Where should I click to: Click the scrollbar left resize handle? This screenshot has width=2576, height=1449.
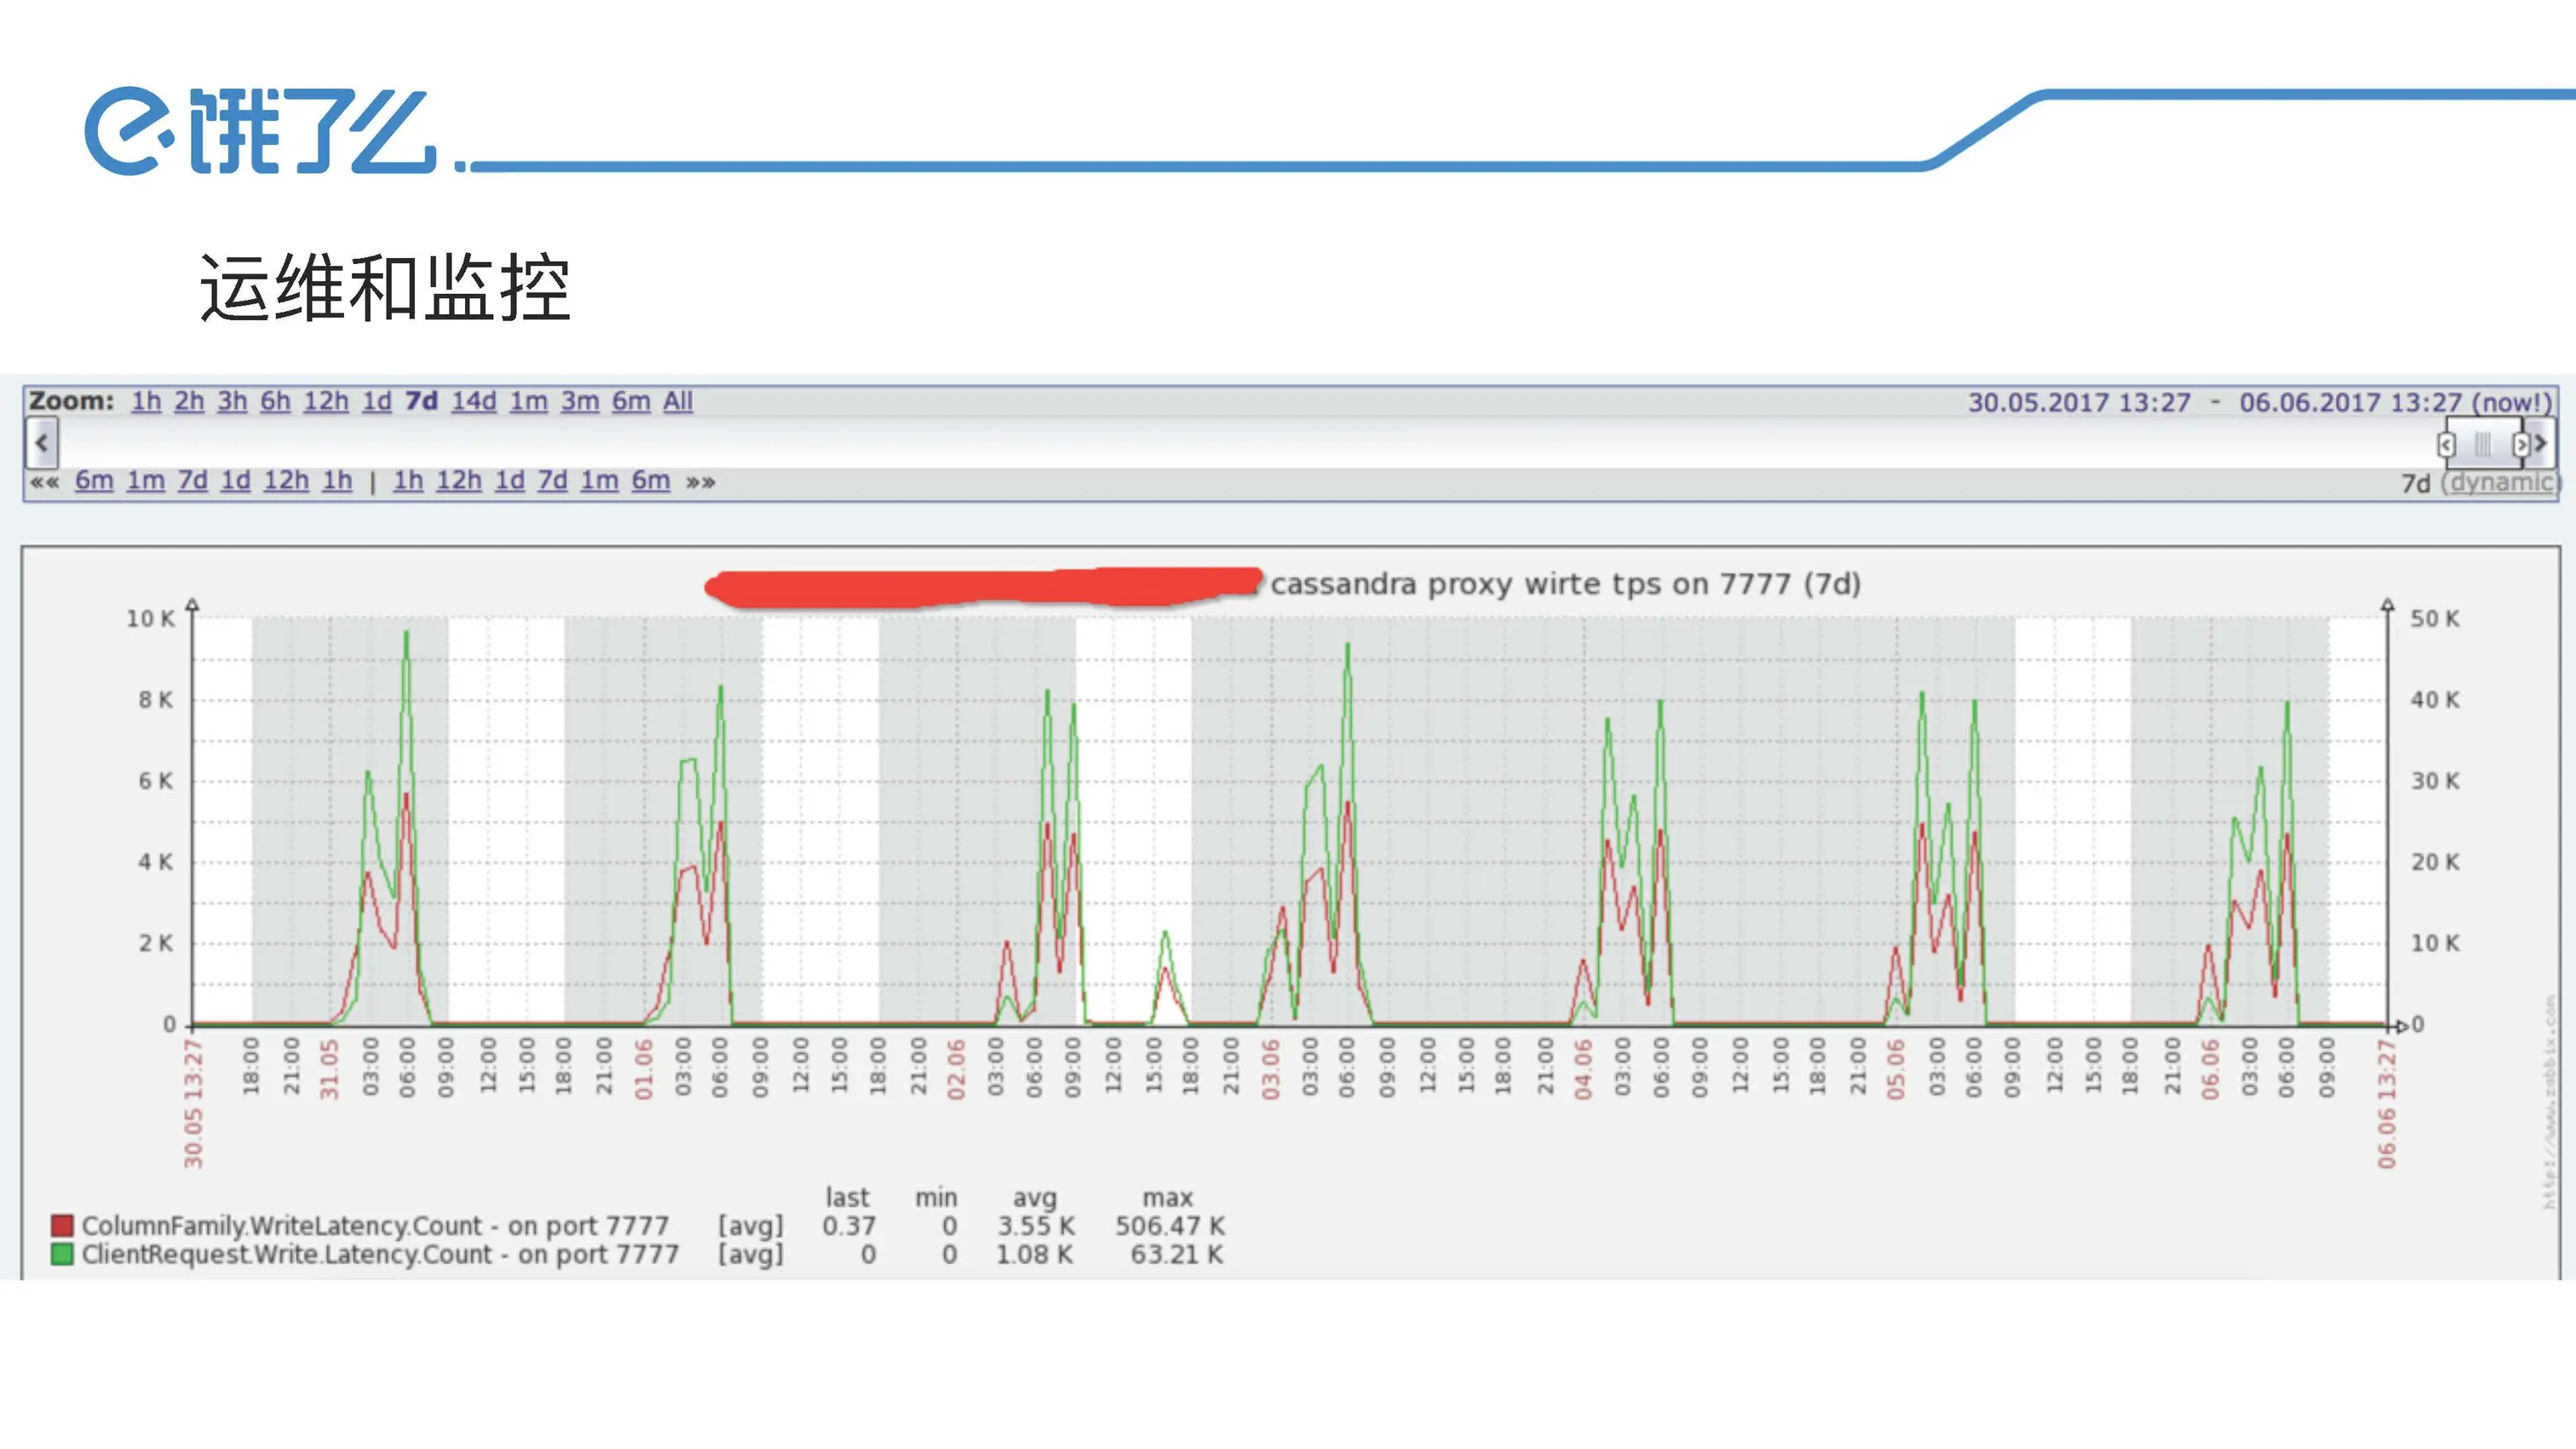point(2447,444)
